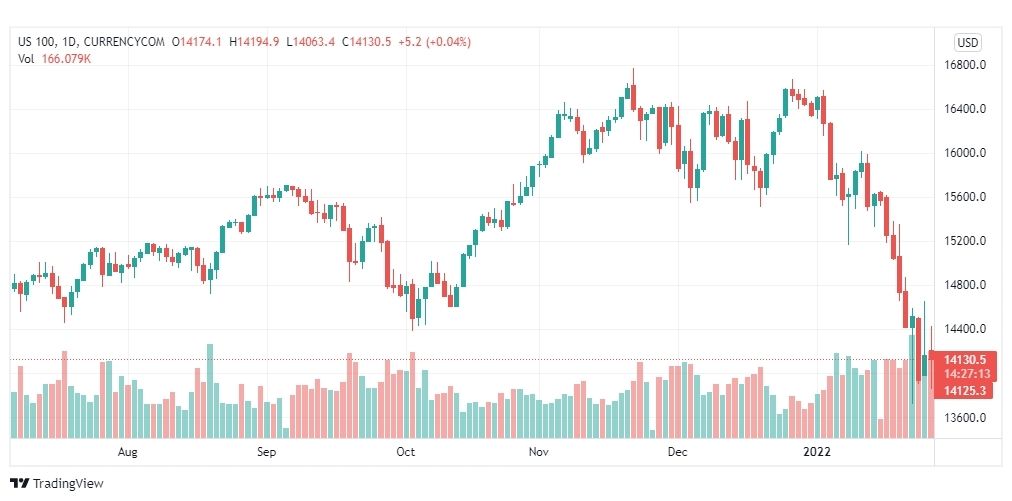Select the Oct label on time axis
This screenshot has width=1012, height=501.
click(x=405, y=452)
